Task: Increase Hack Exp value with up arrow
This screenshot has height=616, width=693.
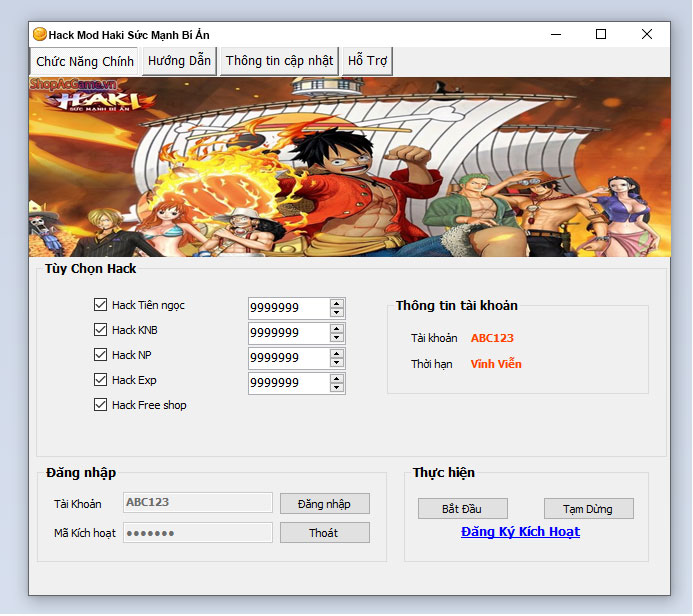Action: pos(337,379)
